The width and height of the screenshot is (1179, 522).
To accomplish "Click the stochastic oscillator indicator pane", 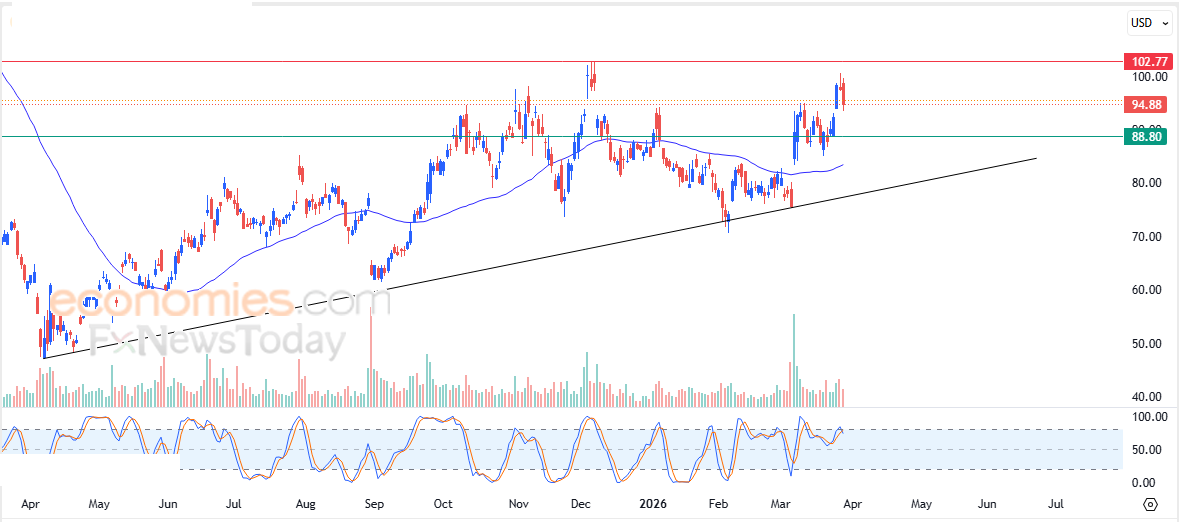I will pos(560,450).
